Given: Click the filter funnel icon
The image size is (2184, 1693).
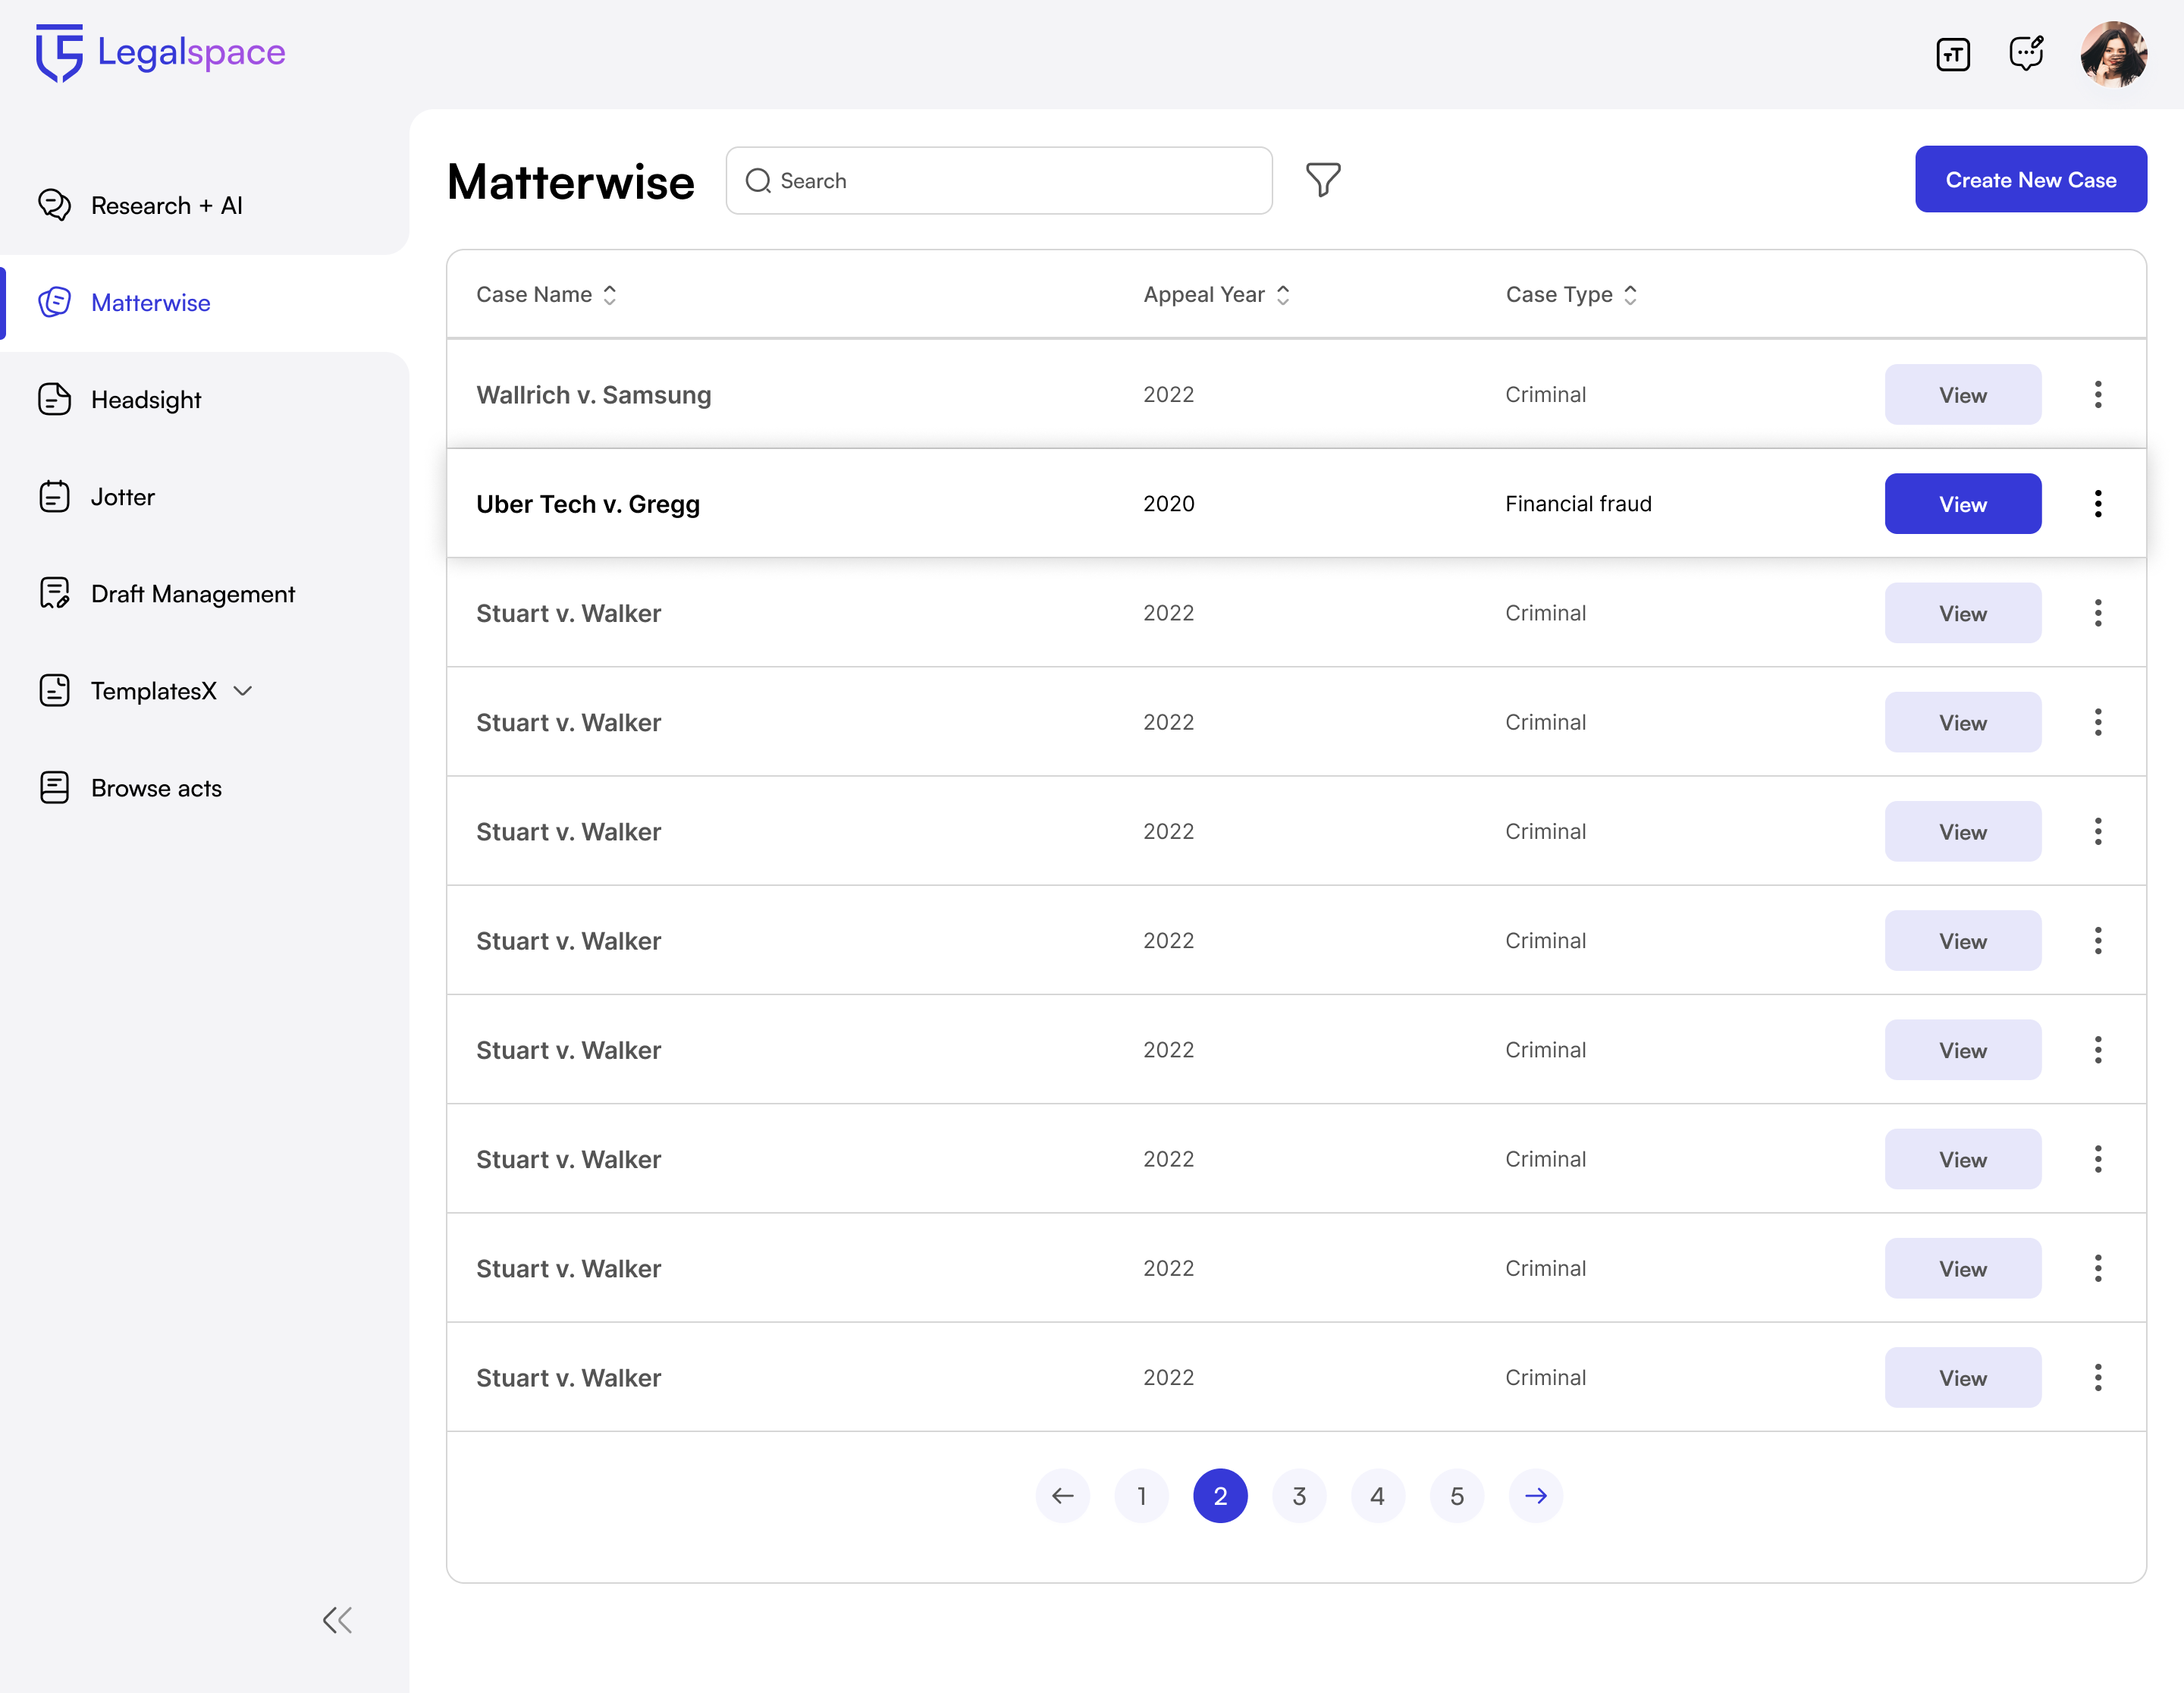Looking at the screenshot, I should 1322,180.
